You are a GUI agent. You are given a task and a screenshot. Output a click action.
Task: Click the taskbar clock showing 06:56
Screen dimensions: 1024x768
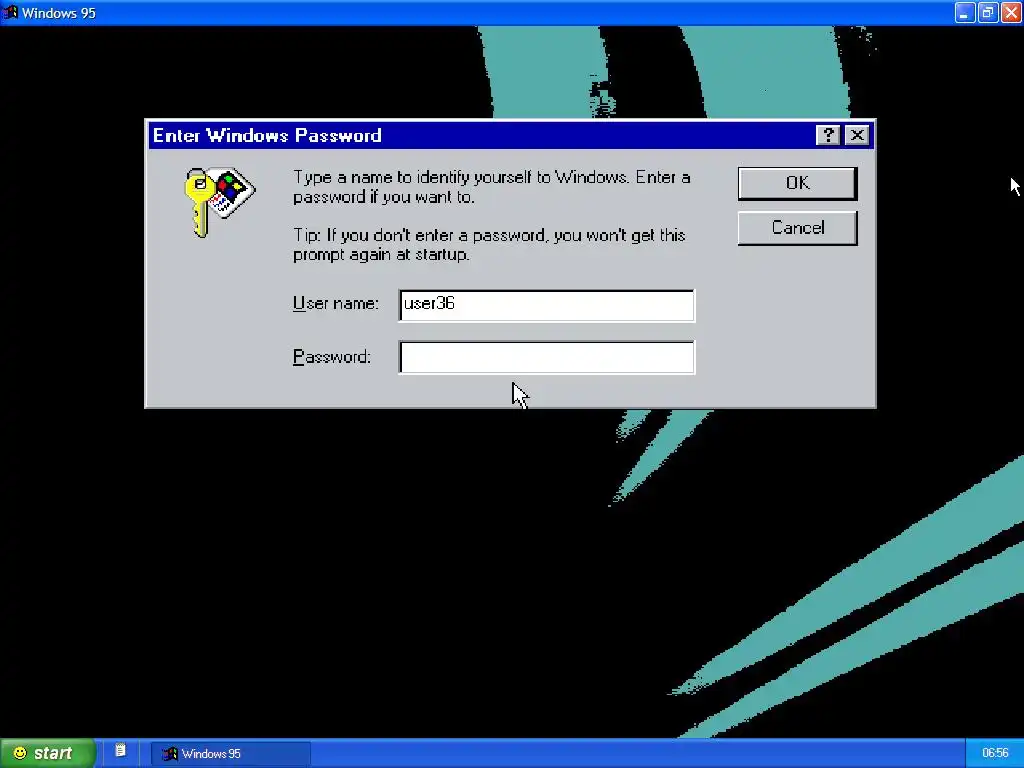[995, 753]
